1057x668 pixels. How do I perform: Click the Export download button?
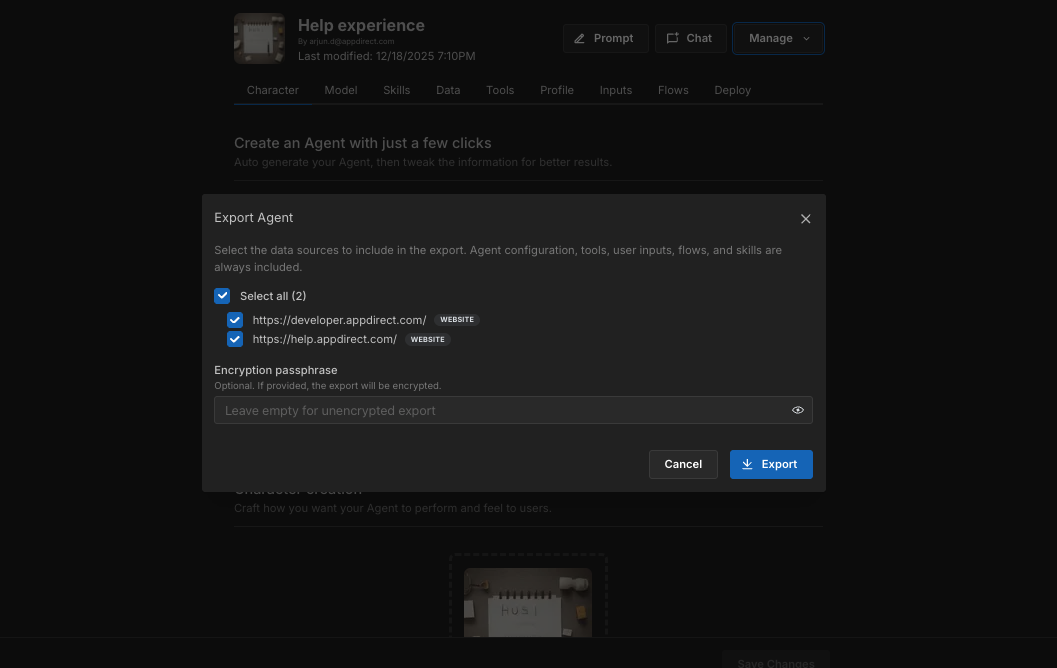[770, 464]
